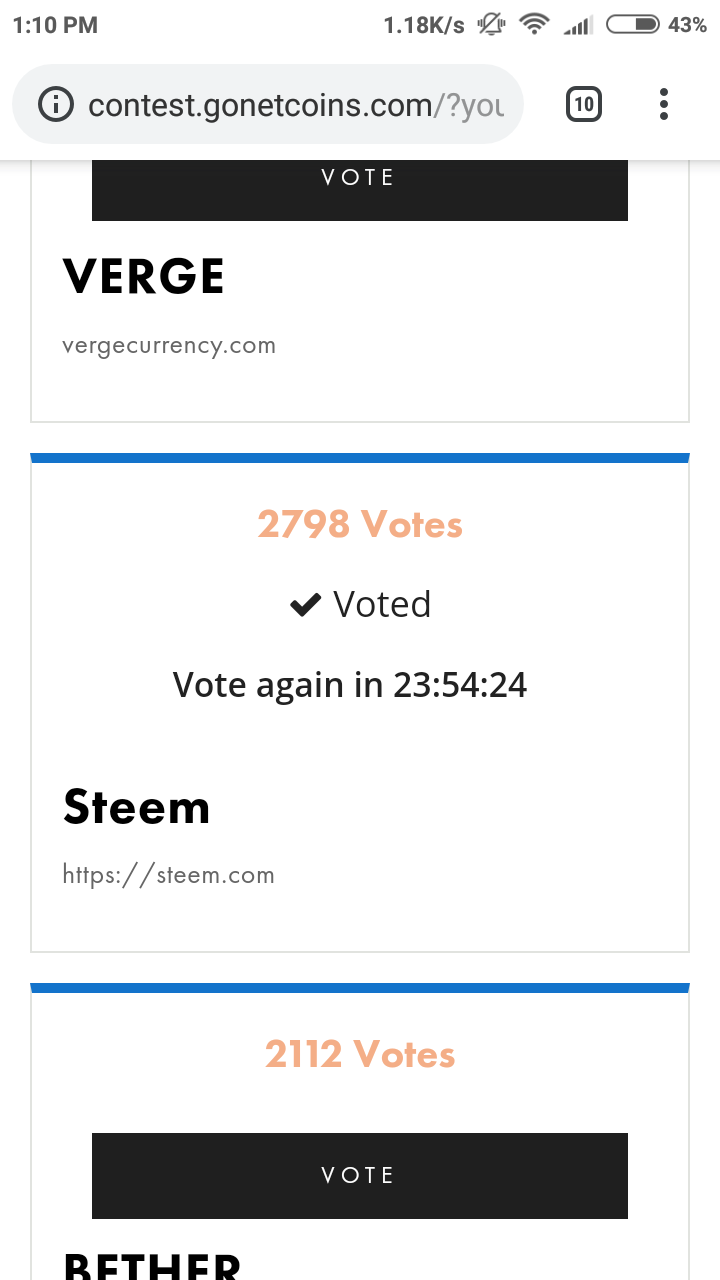Tap the Wi-Fi status icon
This screenshot has width=720, height=1280.
[536, 25]
